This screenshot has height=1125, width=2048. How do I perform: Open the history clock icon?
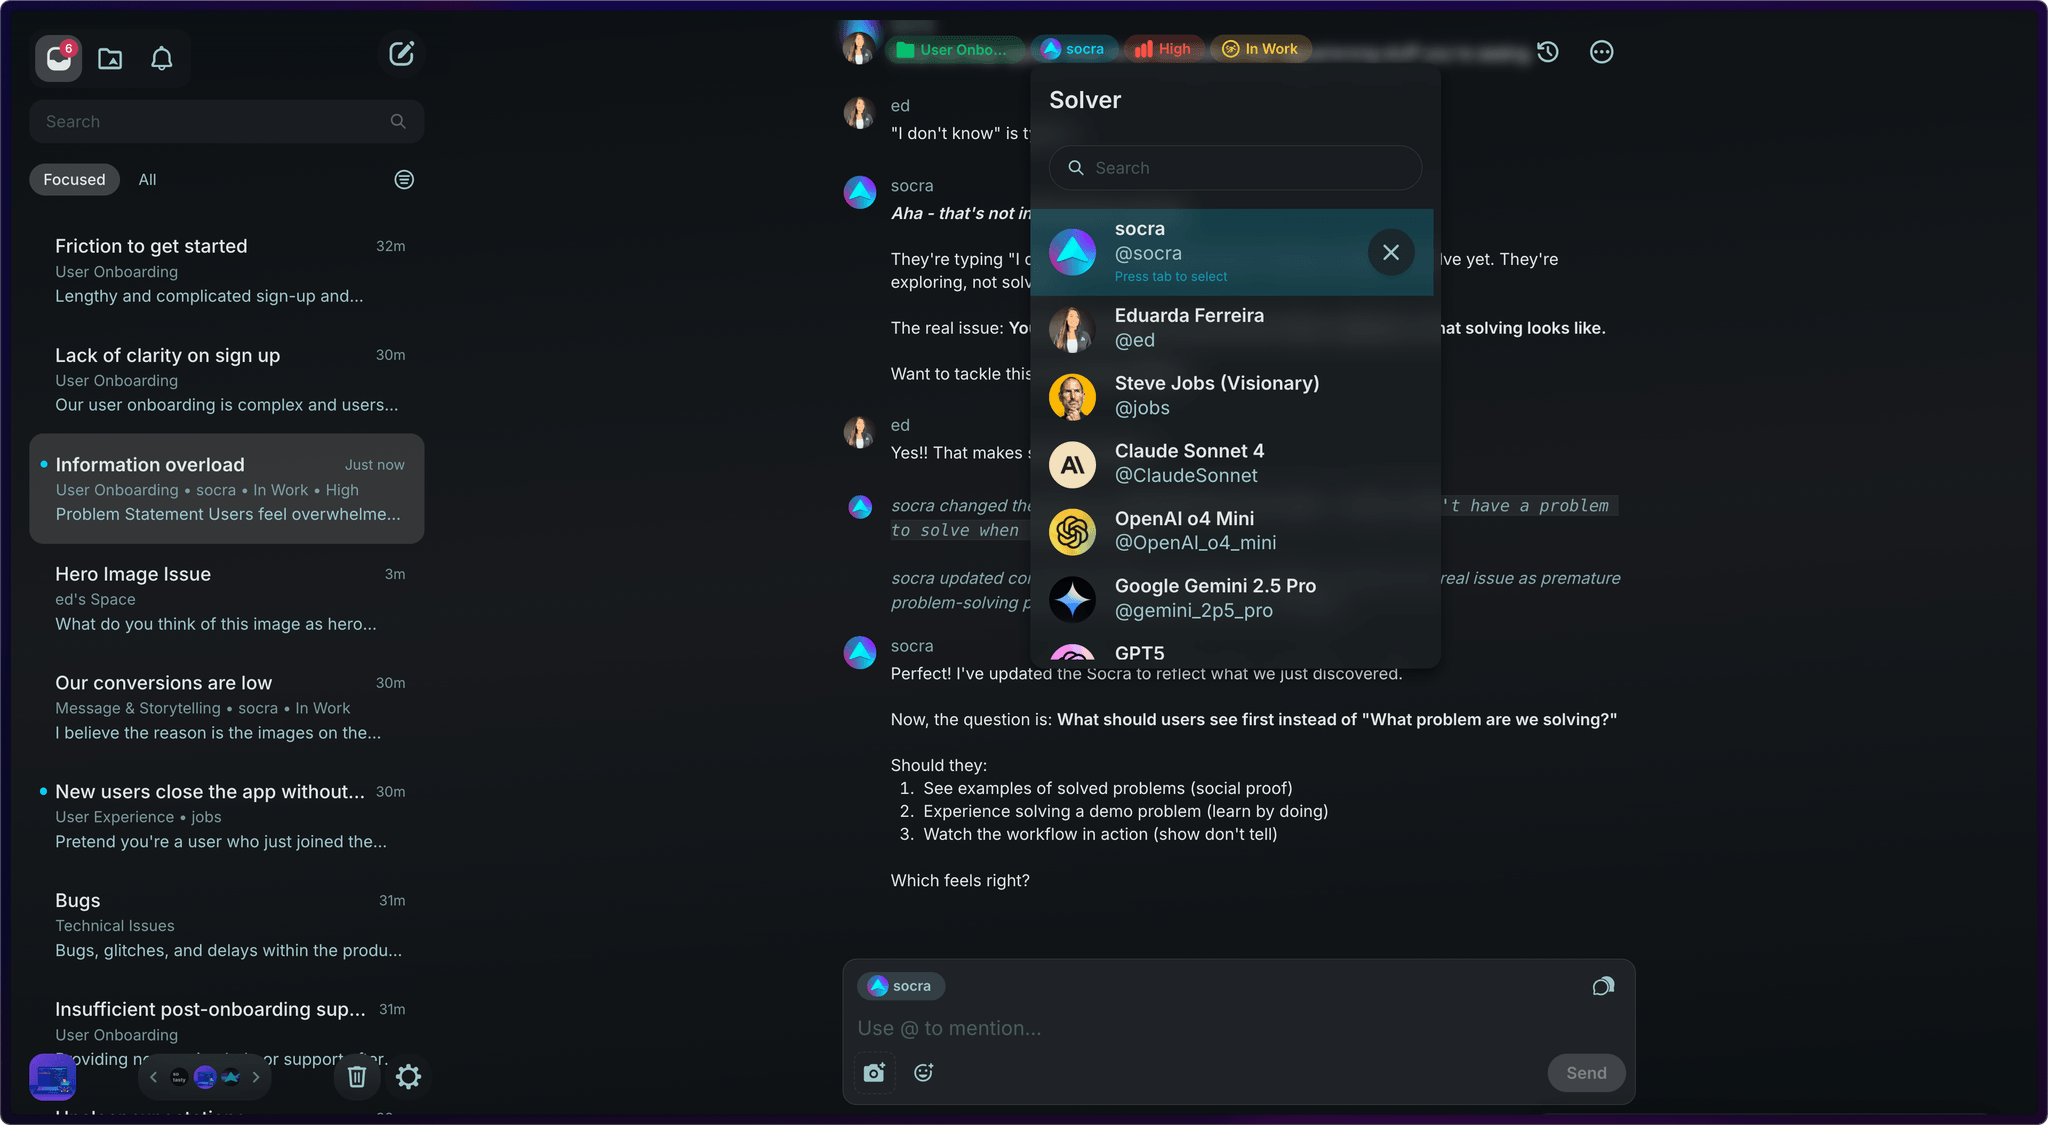pos(1547,52)
